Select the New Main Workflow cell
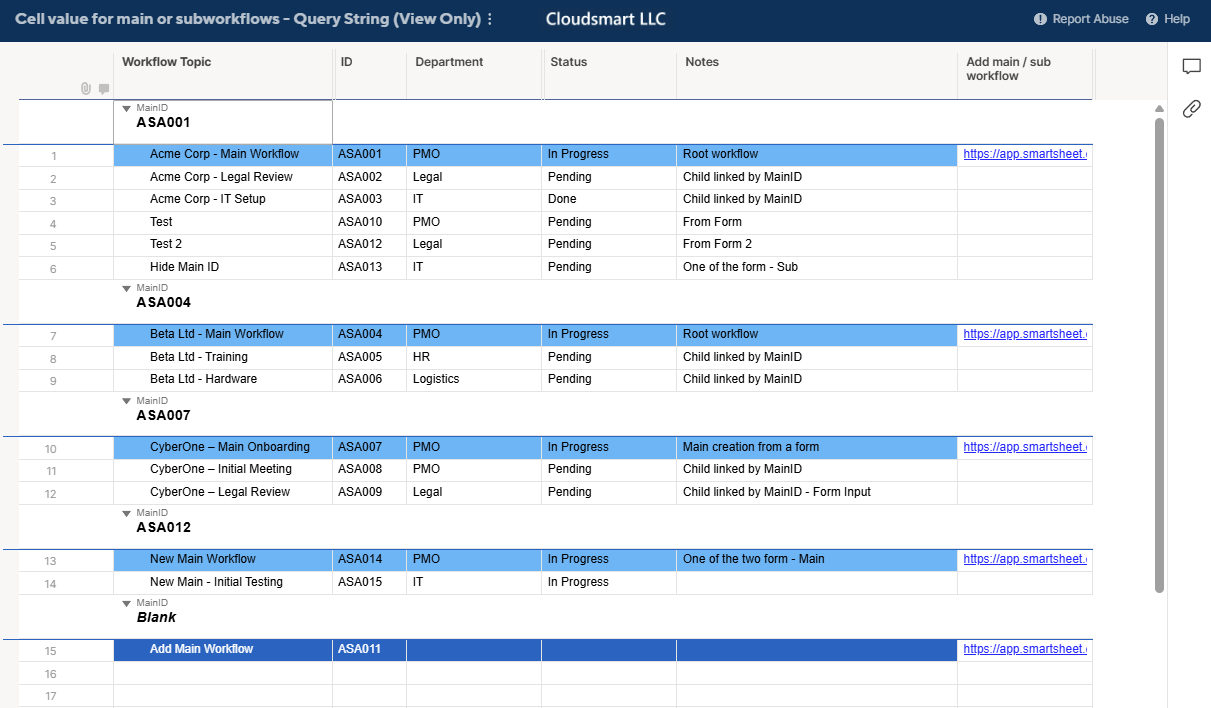The height and width of the screenshot is (708, 1211). pos(223,559)
